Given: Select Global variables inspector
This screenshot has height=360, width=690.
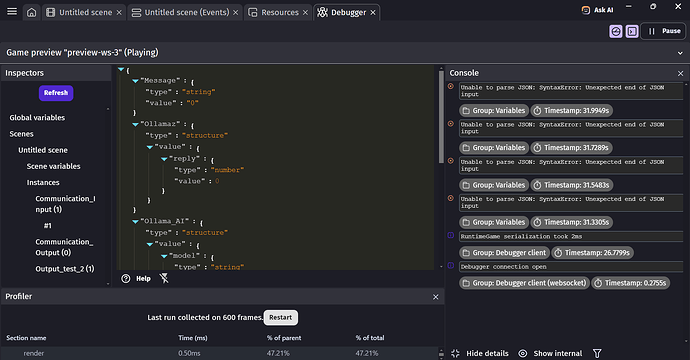Looking at the screenshot, I should tap(37, 118).
